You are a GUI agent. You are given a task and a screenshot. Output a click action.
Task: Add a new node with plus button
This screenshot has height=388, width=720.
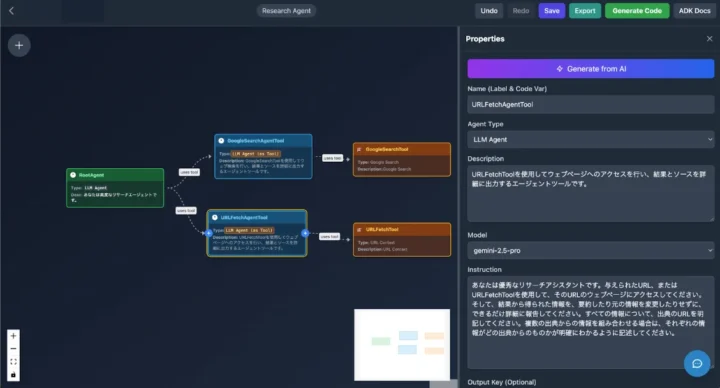(19, 45)
